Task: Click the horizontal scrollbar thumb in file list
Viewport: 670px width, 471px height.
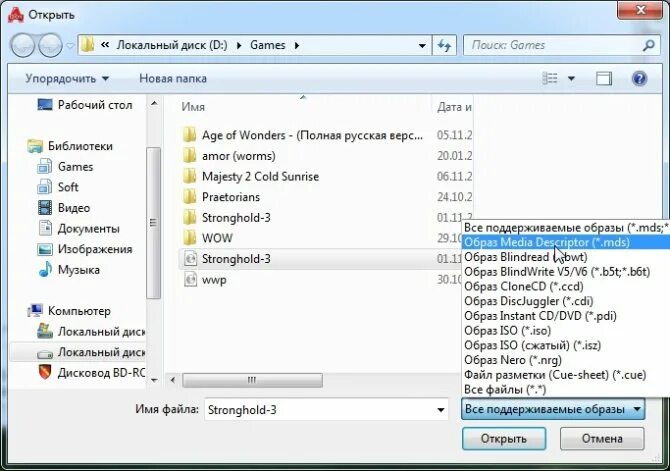Action: pyautogui.click(x=252, y=380)
